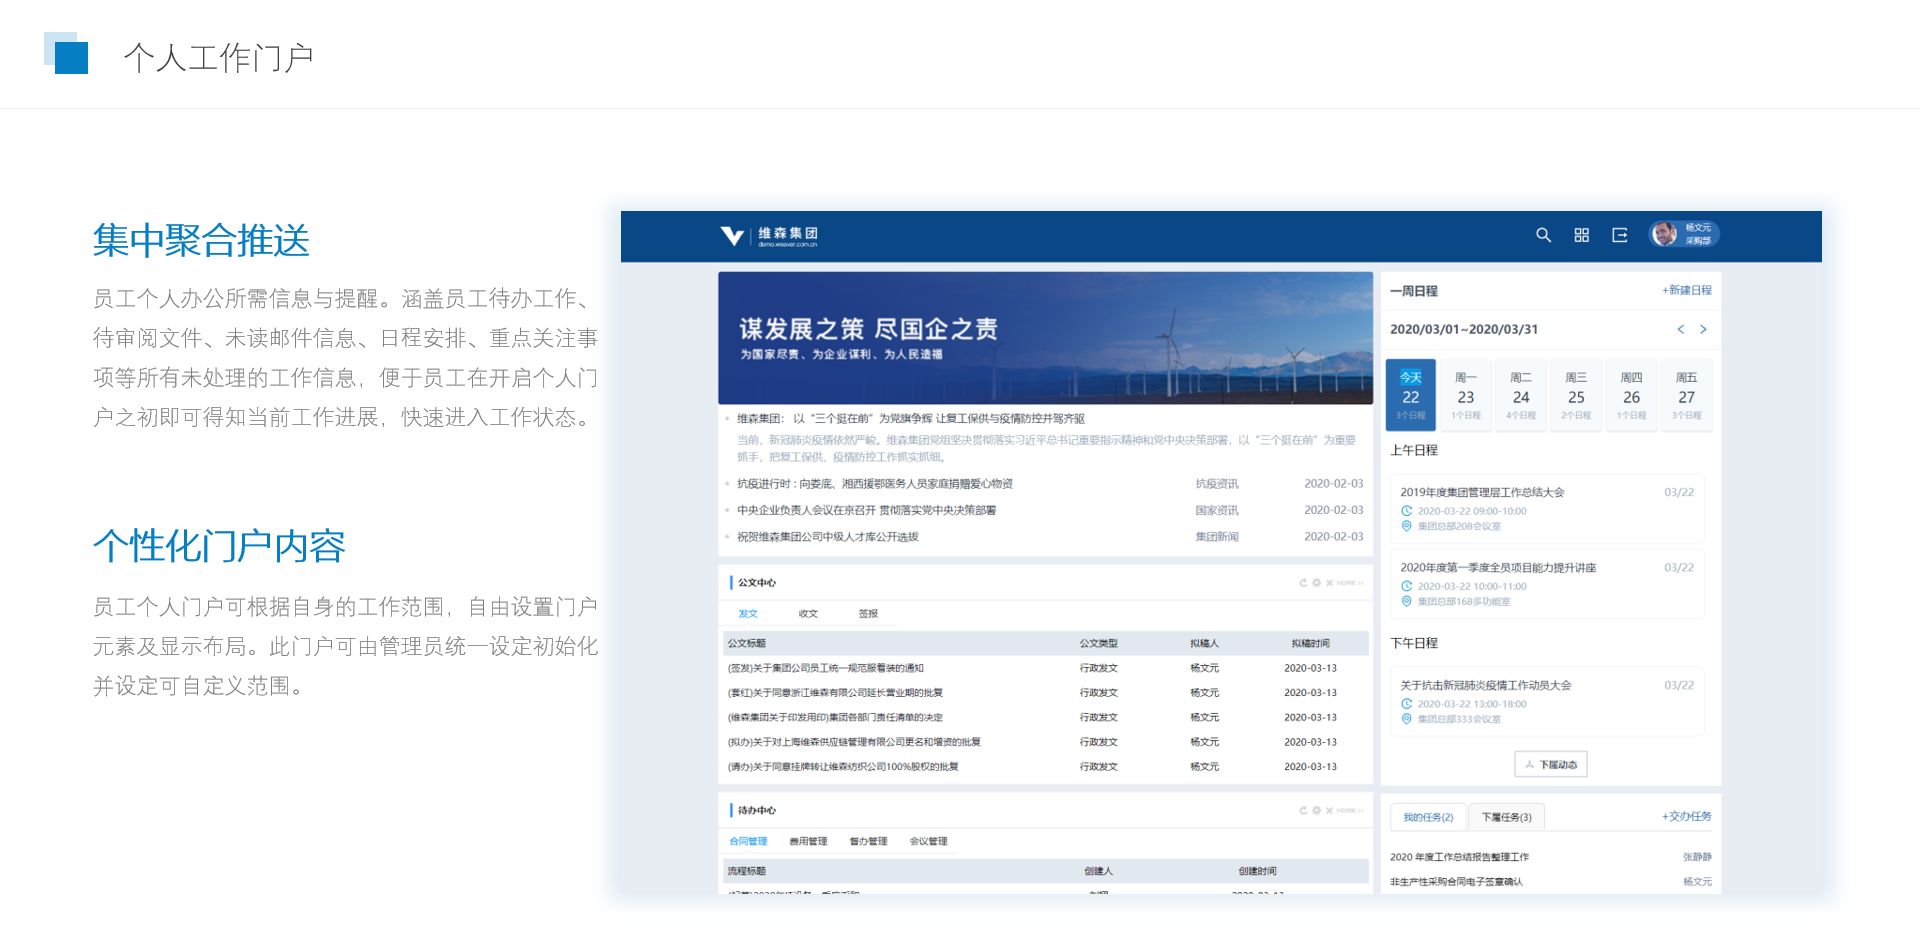Select today 22 in weekly schedule
The width and height of the screenshot is (1920, 949).
[x=1410, y=396]
